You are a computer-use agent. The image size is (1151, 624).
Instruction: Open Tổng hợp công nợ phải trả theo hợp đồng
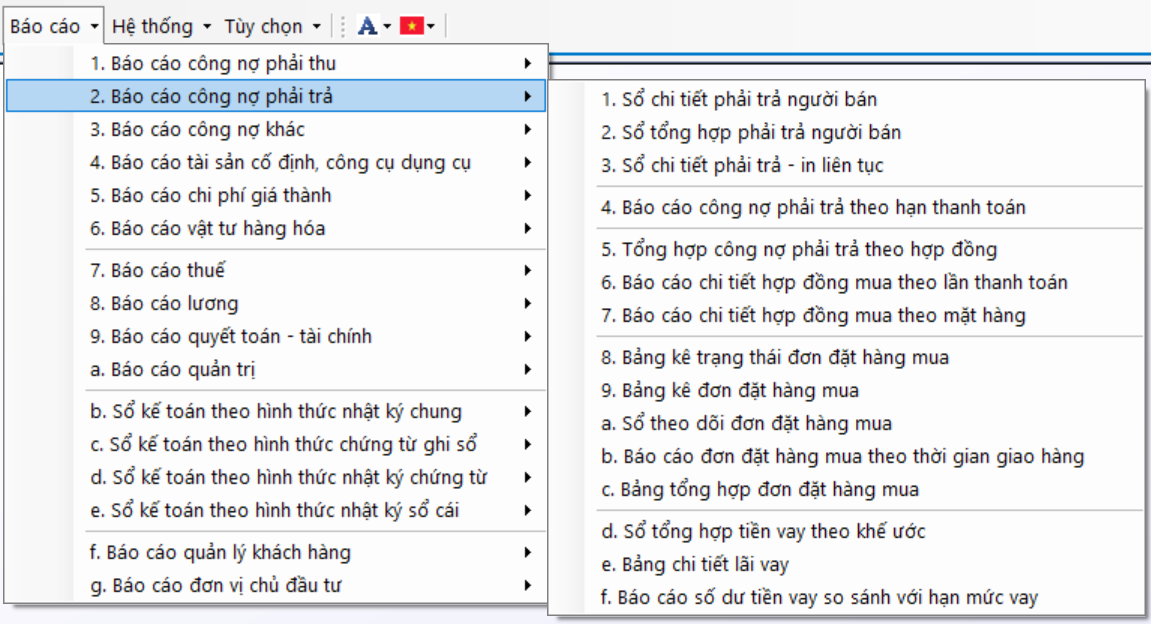[x=799, y=249]
